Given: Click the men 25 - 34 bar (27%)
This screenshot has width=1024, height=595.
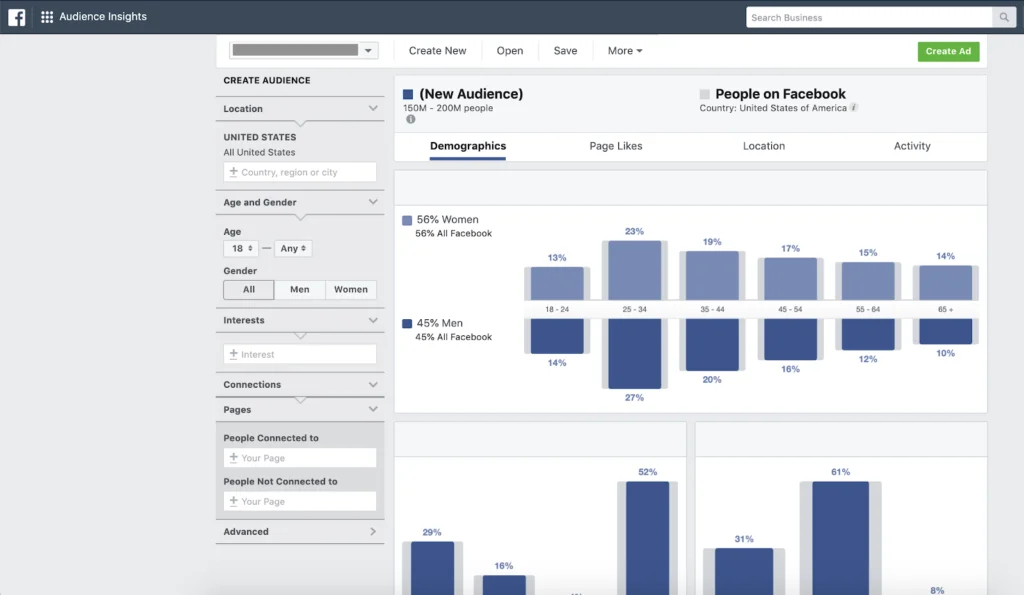Looking at the screenshot, I should click(634, 353).
